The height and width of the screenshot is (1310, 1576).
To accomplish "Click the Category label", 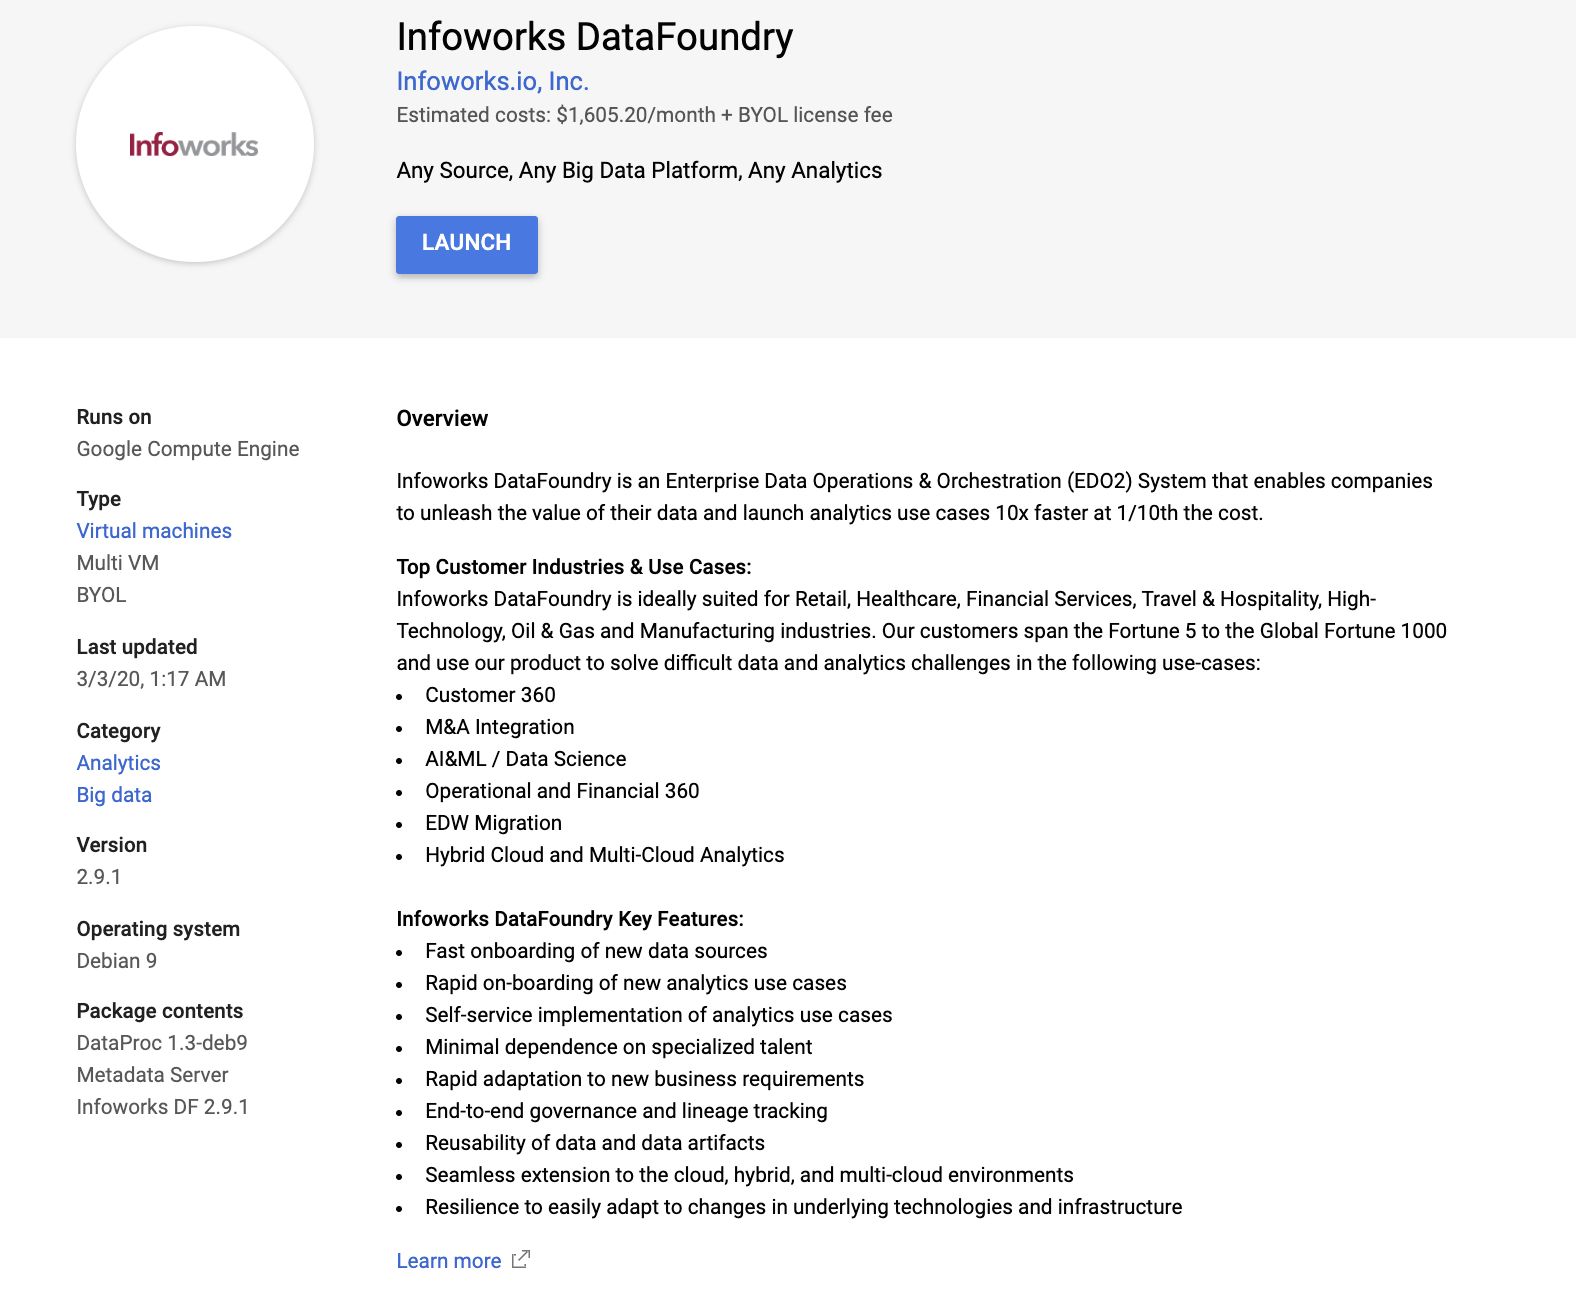I will coord(118,731).
